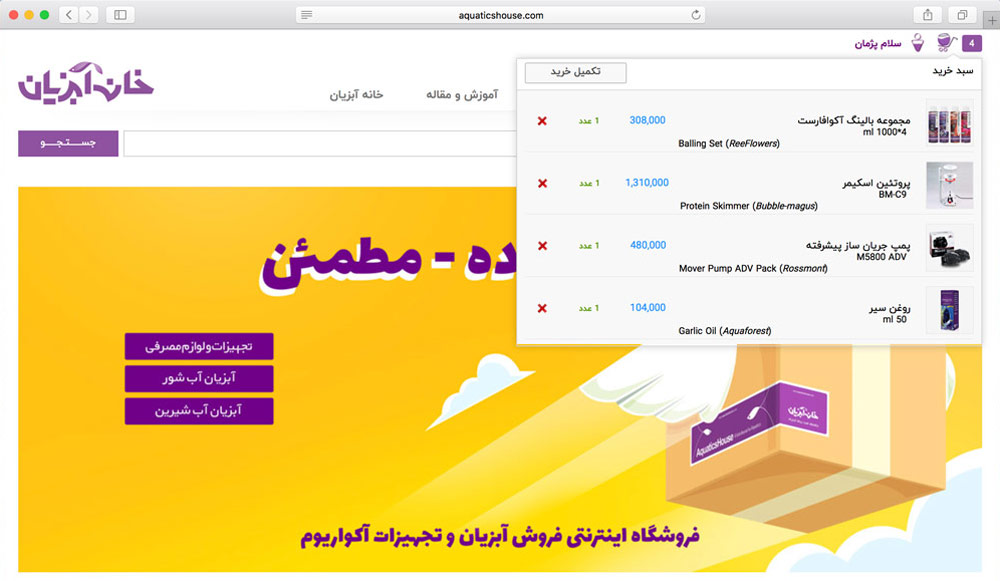Open the آبزیان آب شیرین category button

[x=199, y=411]
